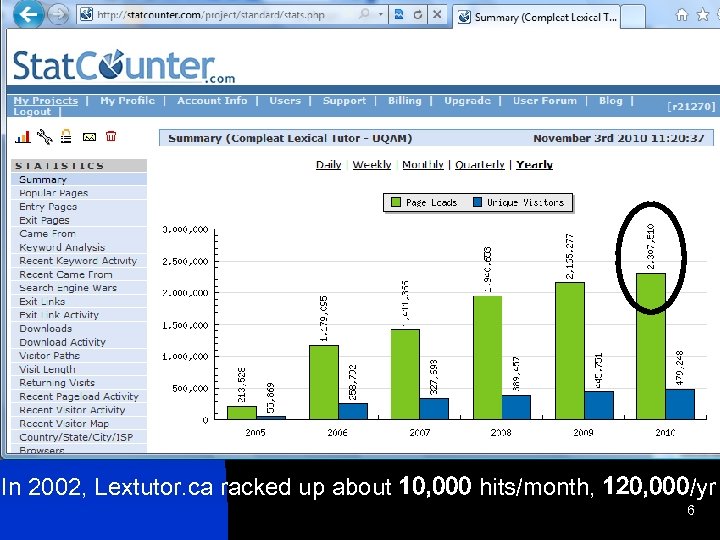
Task: Open Download Activity in sidebar
Action: 79,342
